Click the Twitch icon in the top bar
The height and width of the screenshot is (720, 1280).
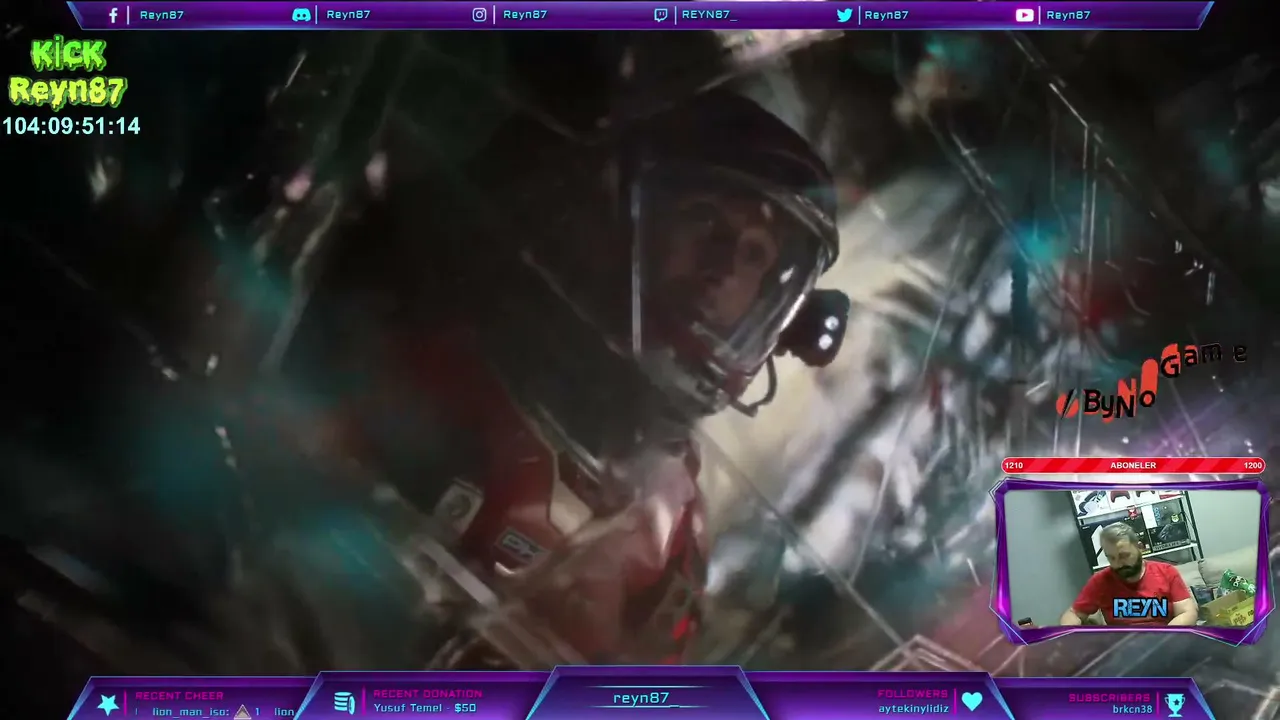[660, 15]
